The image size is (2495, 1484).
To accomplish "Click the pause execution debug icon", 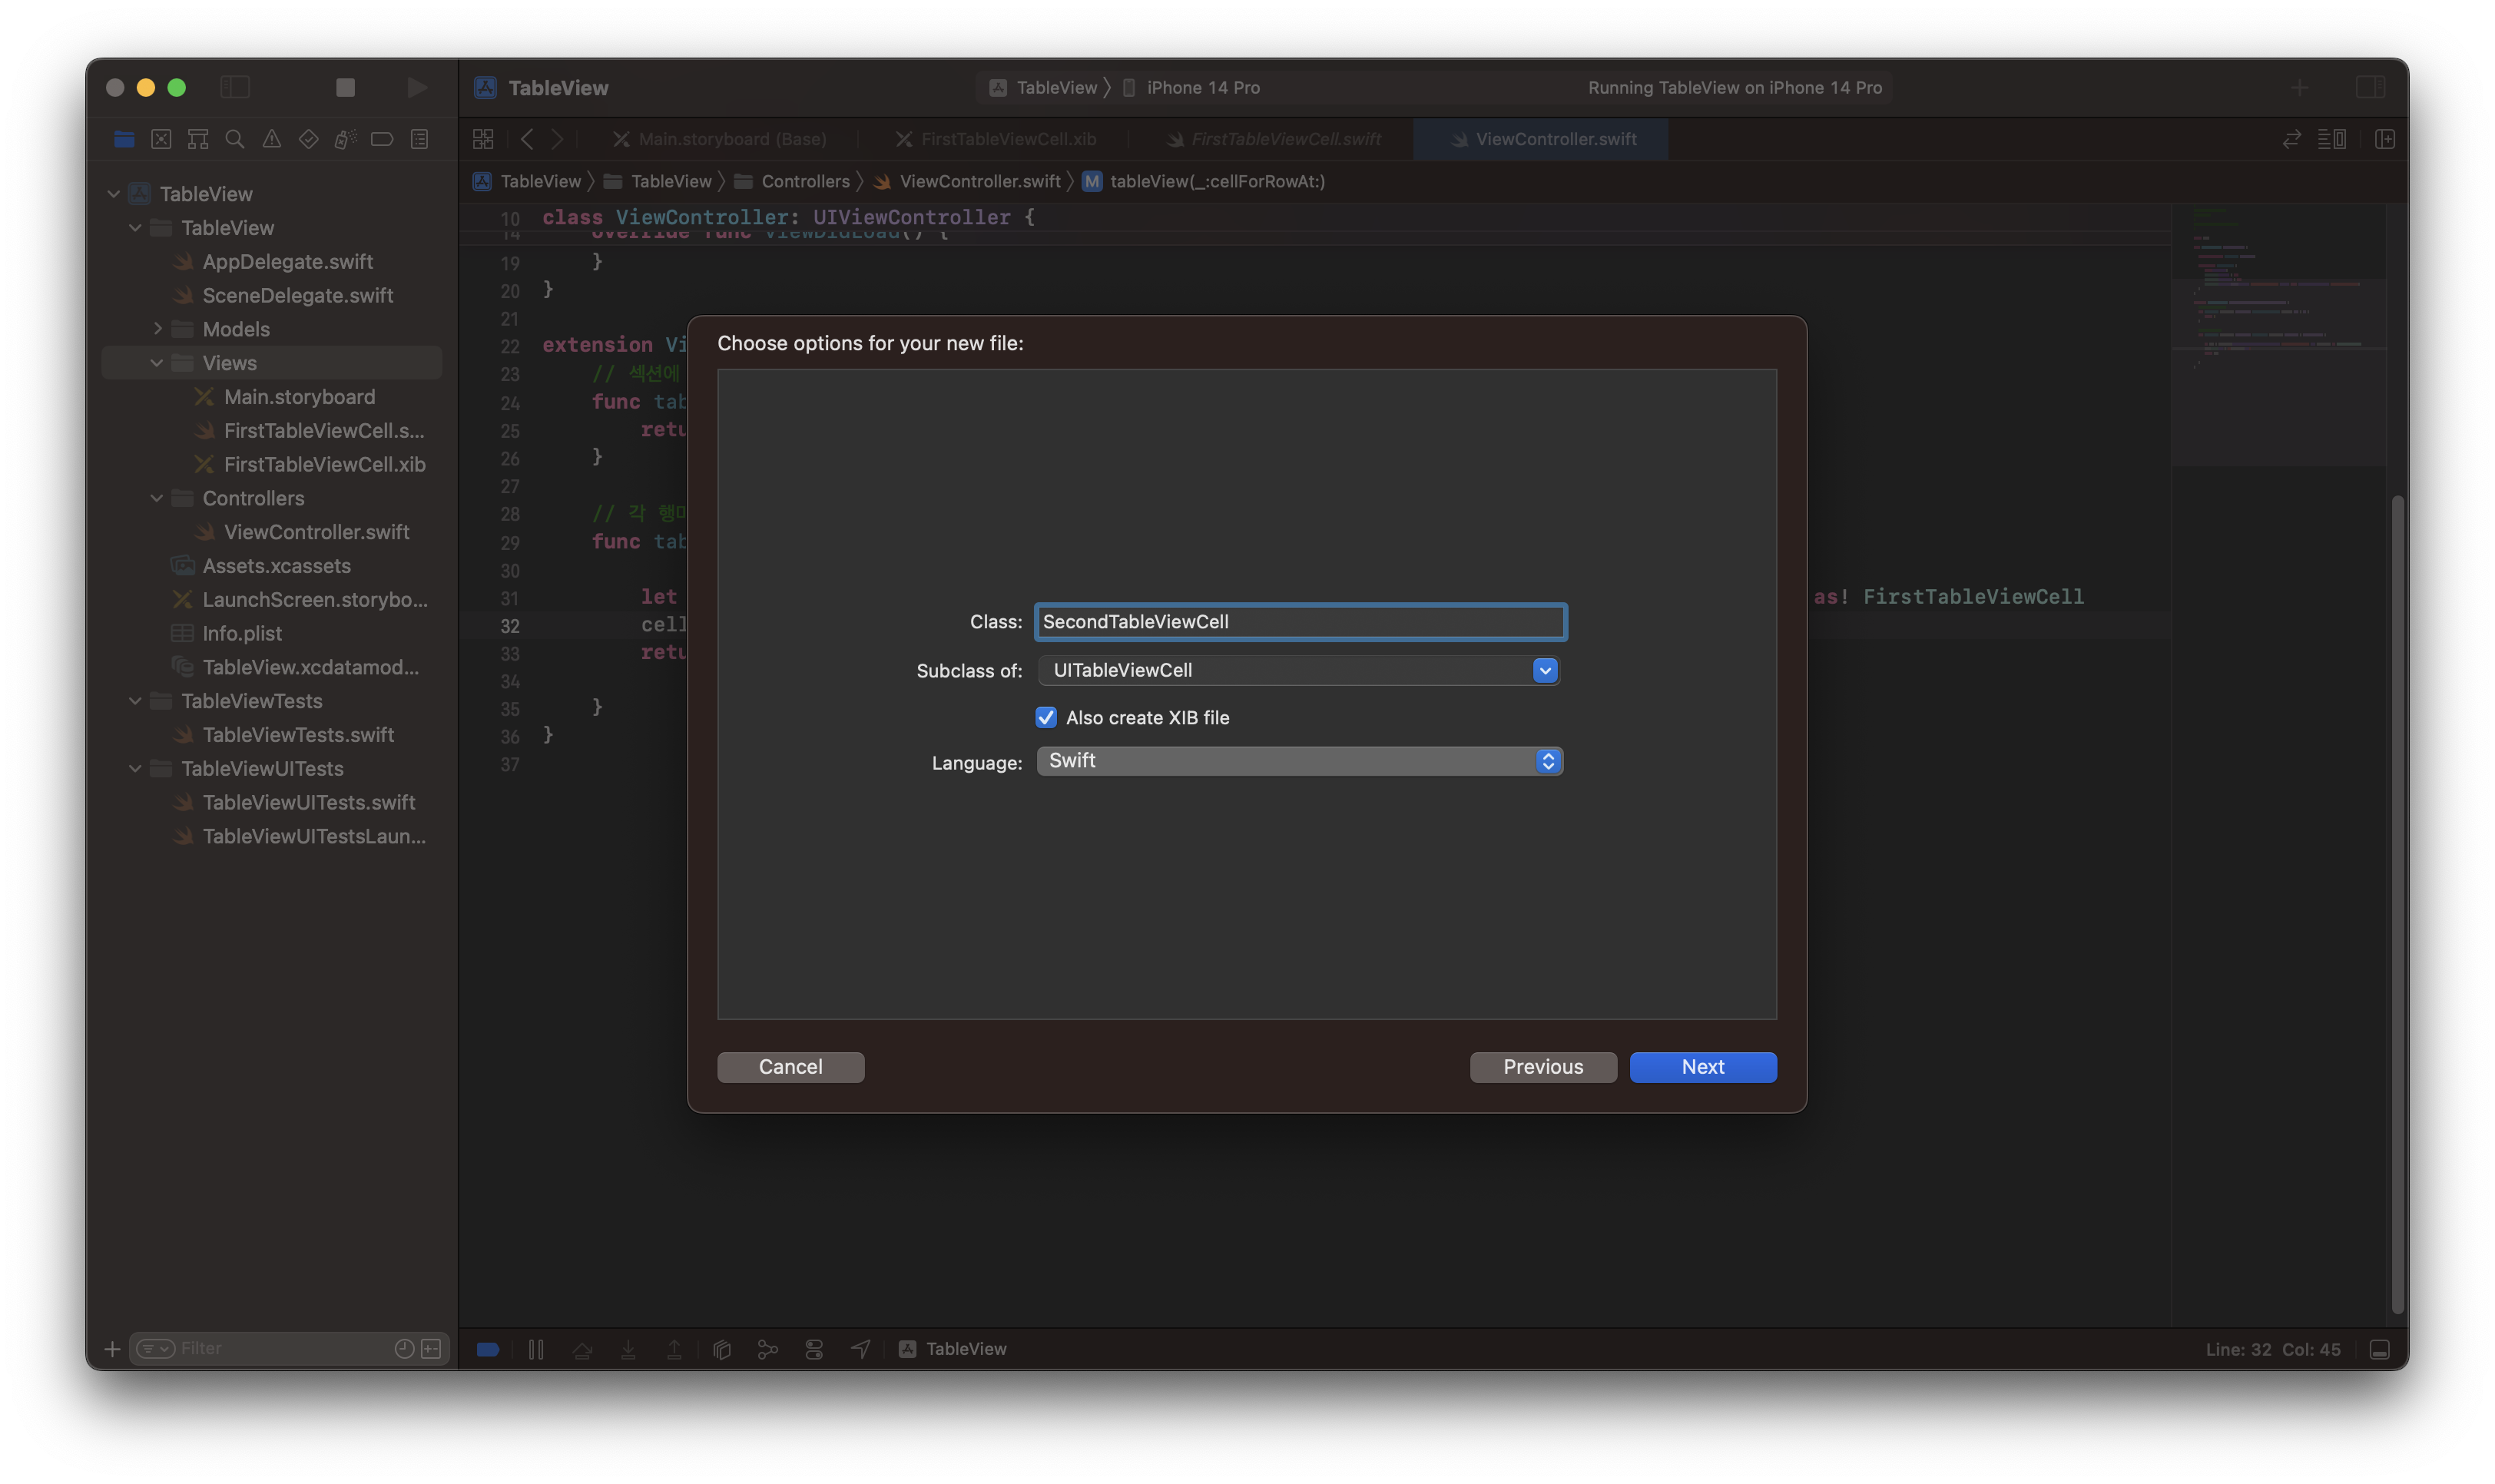I will pos(536,1349).
